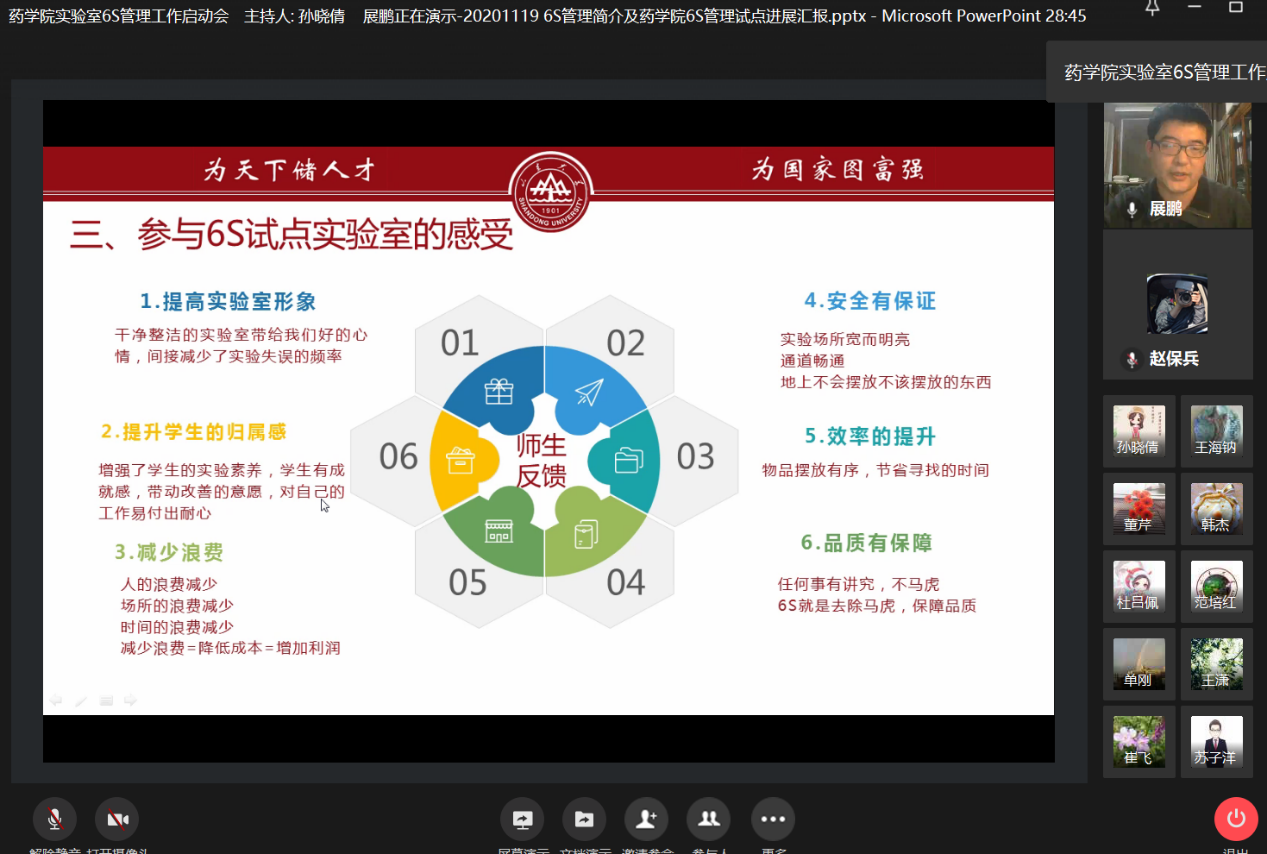Click the faint pen tool on slide

[81, 701]
